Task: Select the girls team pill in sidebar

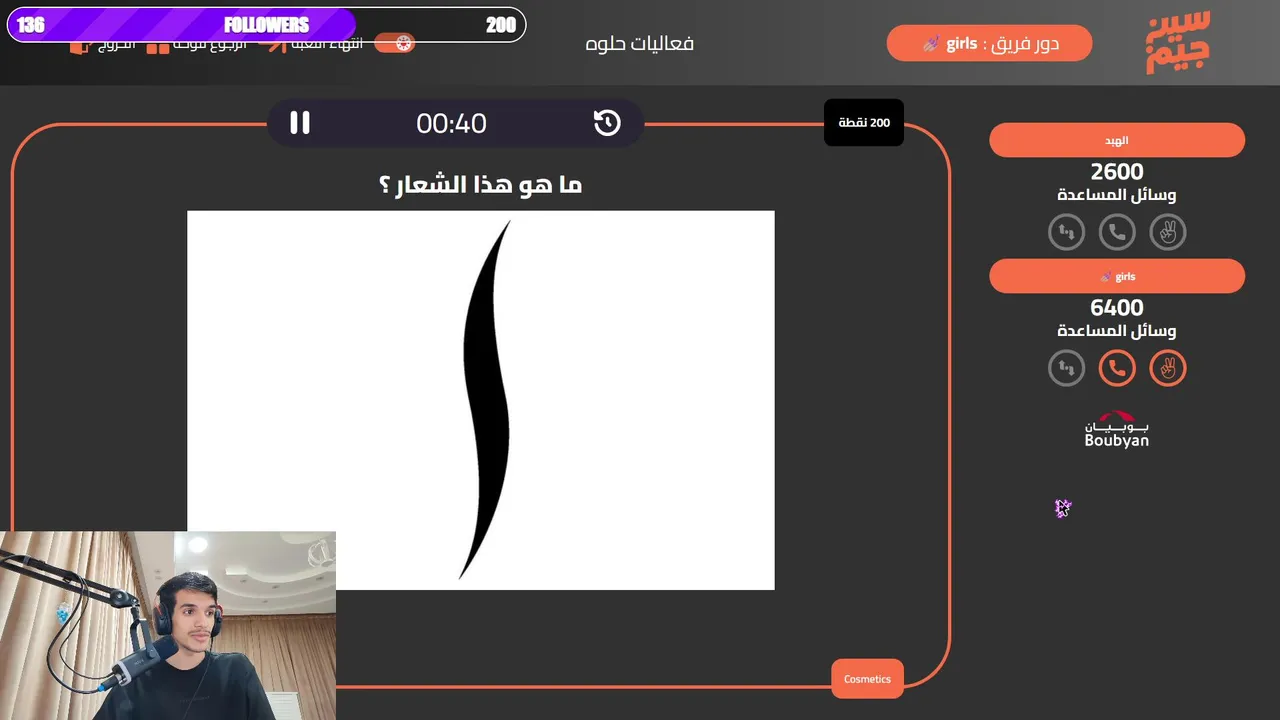Action: tap(1117, 277)
